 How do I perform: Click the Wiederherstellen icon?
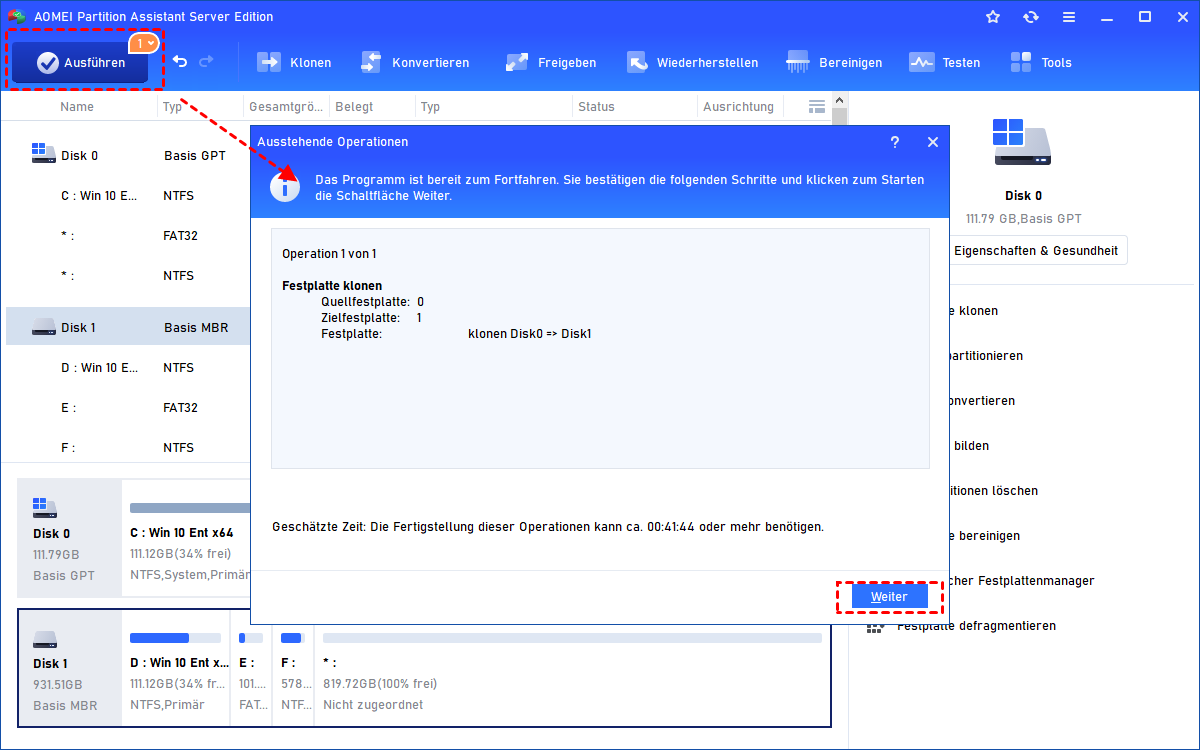click(638, 62)
